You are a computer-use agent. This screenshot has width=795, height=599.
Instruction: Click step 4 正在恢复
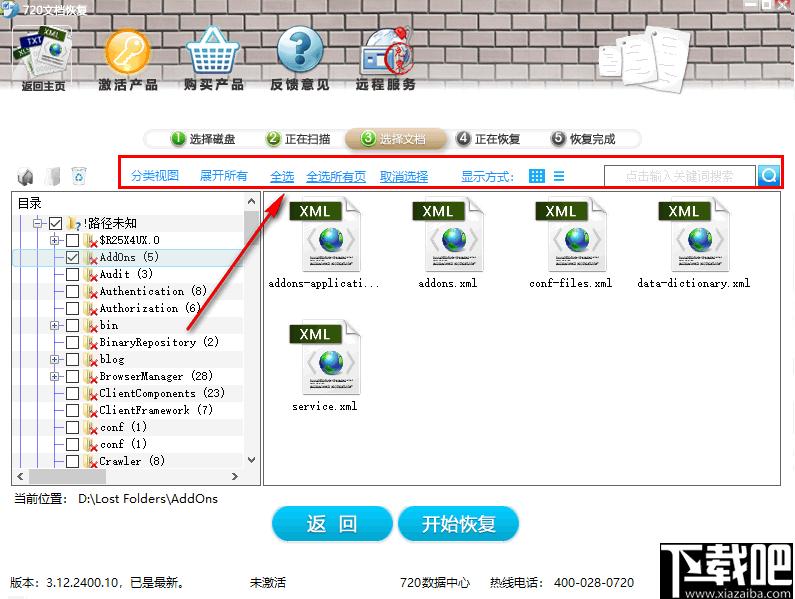[488, 138]
